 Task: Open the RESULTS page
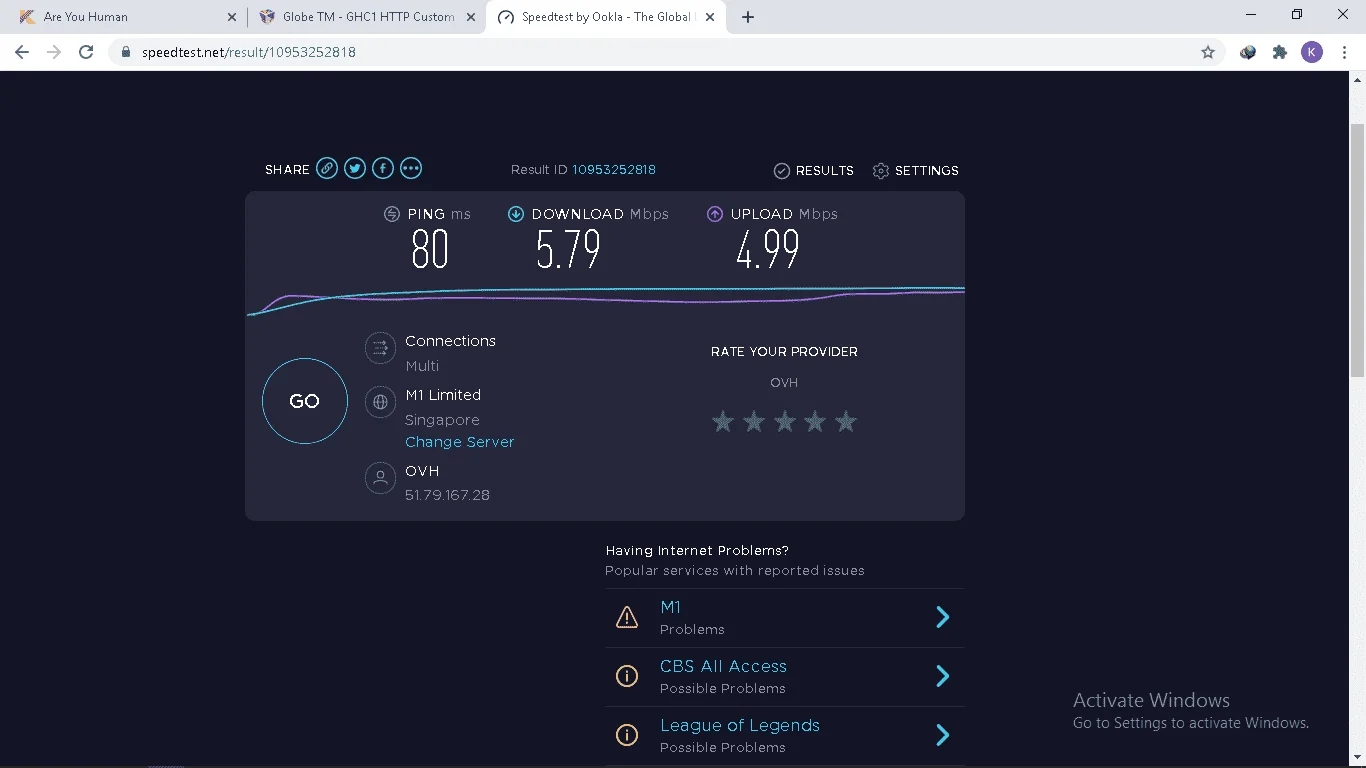click(x=825, y=171)
